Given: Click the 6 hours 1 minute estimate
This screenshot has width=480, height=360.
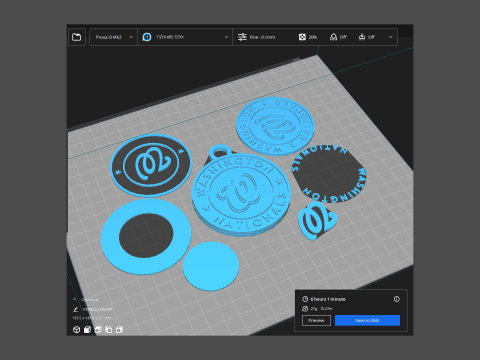Looking at the screenshot, I should [328, 299].
